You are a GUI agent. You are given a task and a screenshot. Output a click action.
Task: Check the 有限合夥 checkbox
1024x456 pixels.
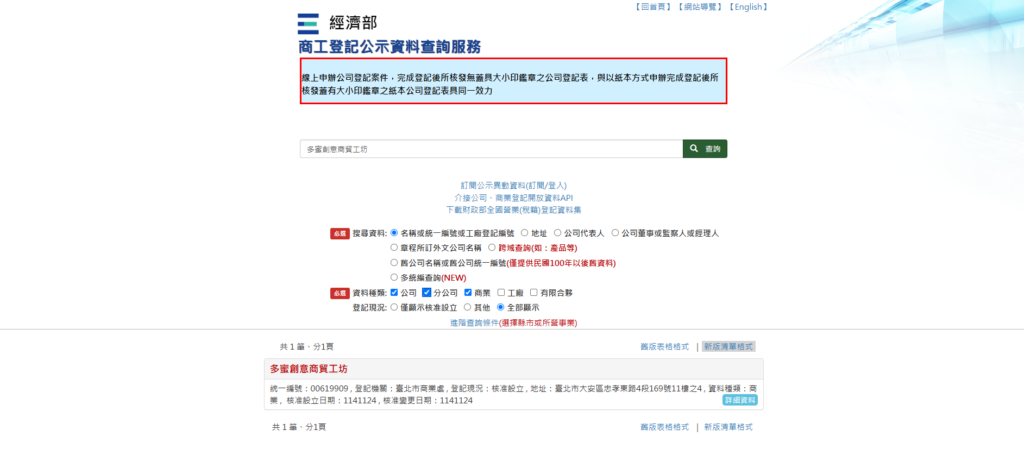(x=533, y=293)
